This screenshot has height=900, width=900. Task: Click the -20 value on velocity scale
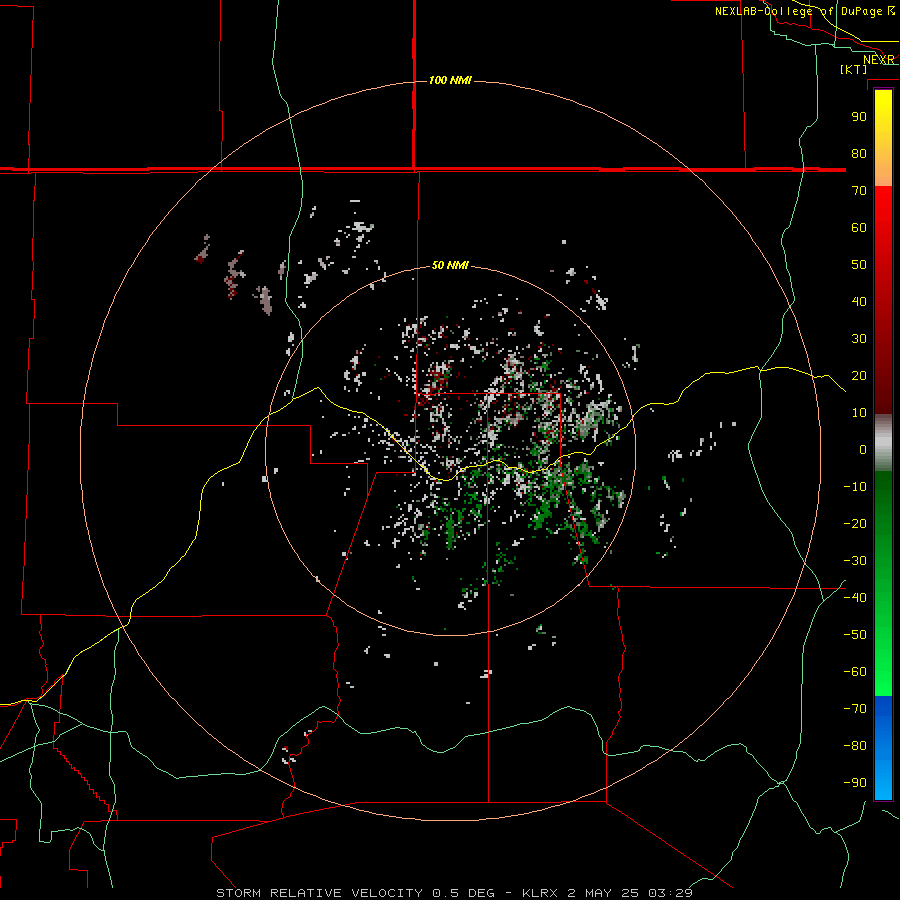(855, 524)
